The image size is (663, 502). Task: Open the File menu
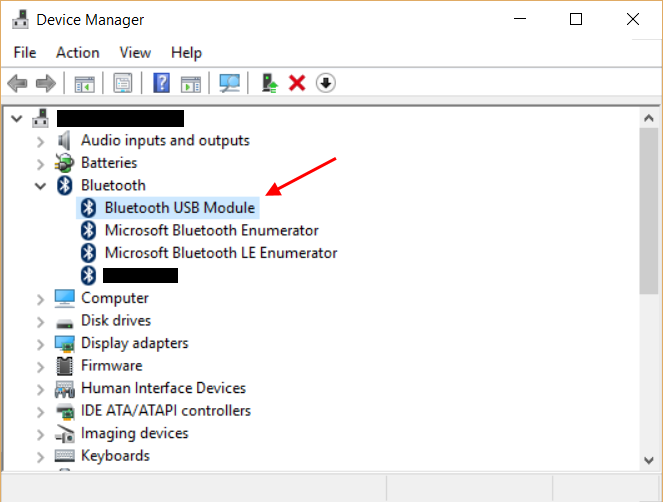[25, 52]
